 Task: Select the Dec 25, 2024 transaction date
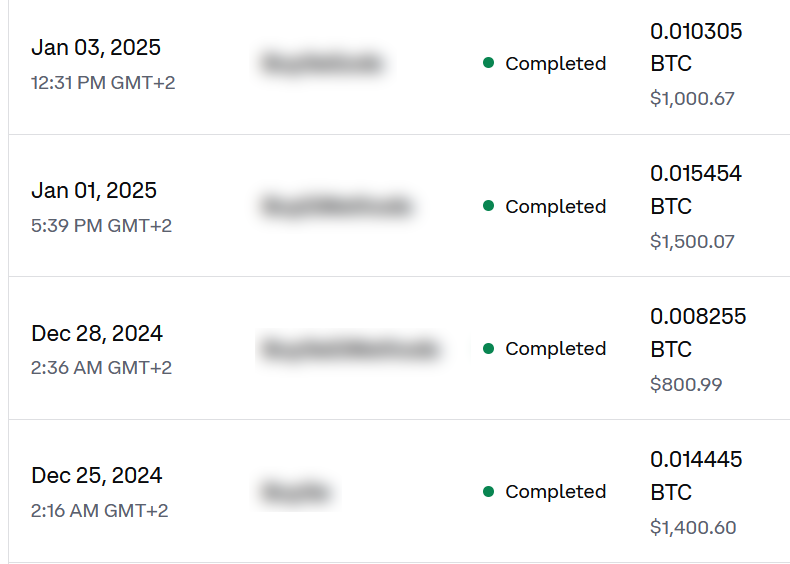(x=97, y=476)
